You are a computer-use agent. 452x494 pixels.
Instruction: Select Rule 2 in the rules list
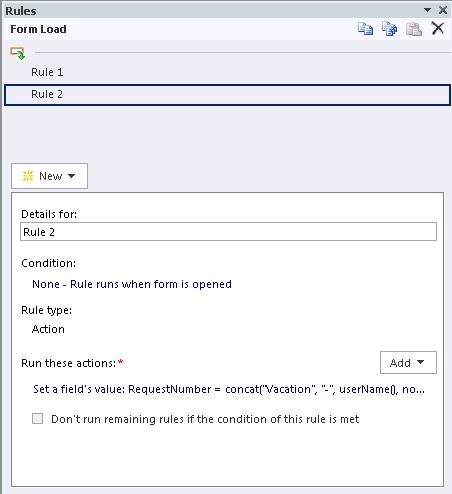227,95
